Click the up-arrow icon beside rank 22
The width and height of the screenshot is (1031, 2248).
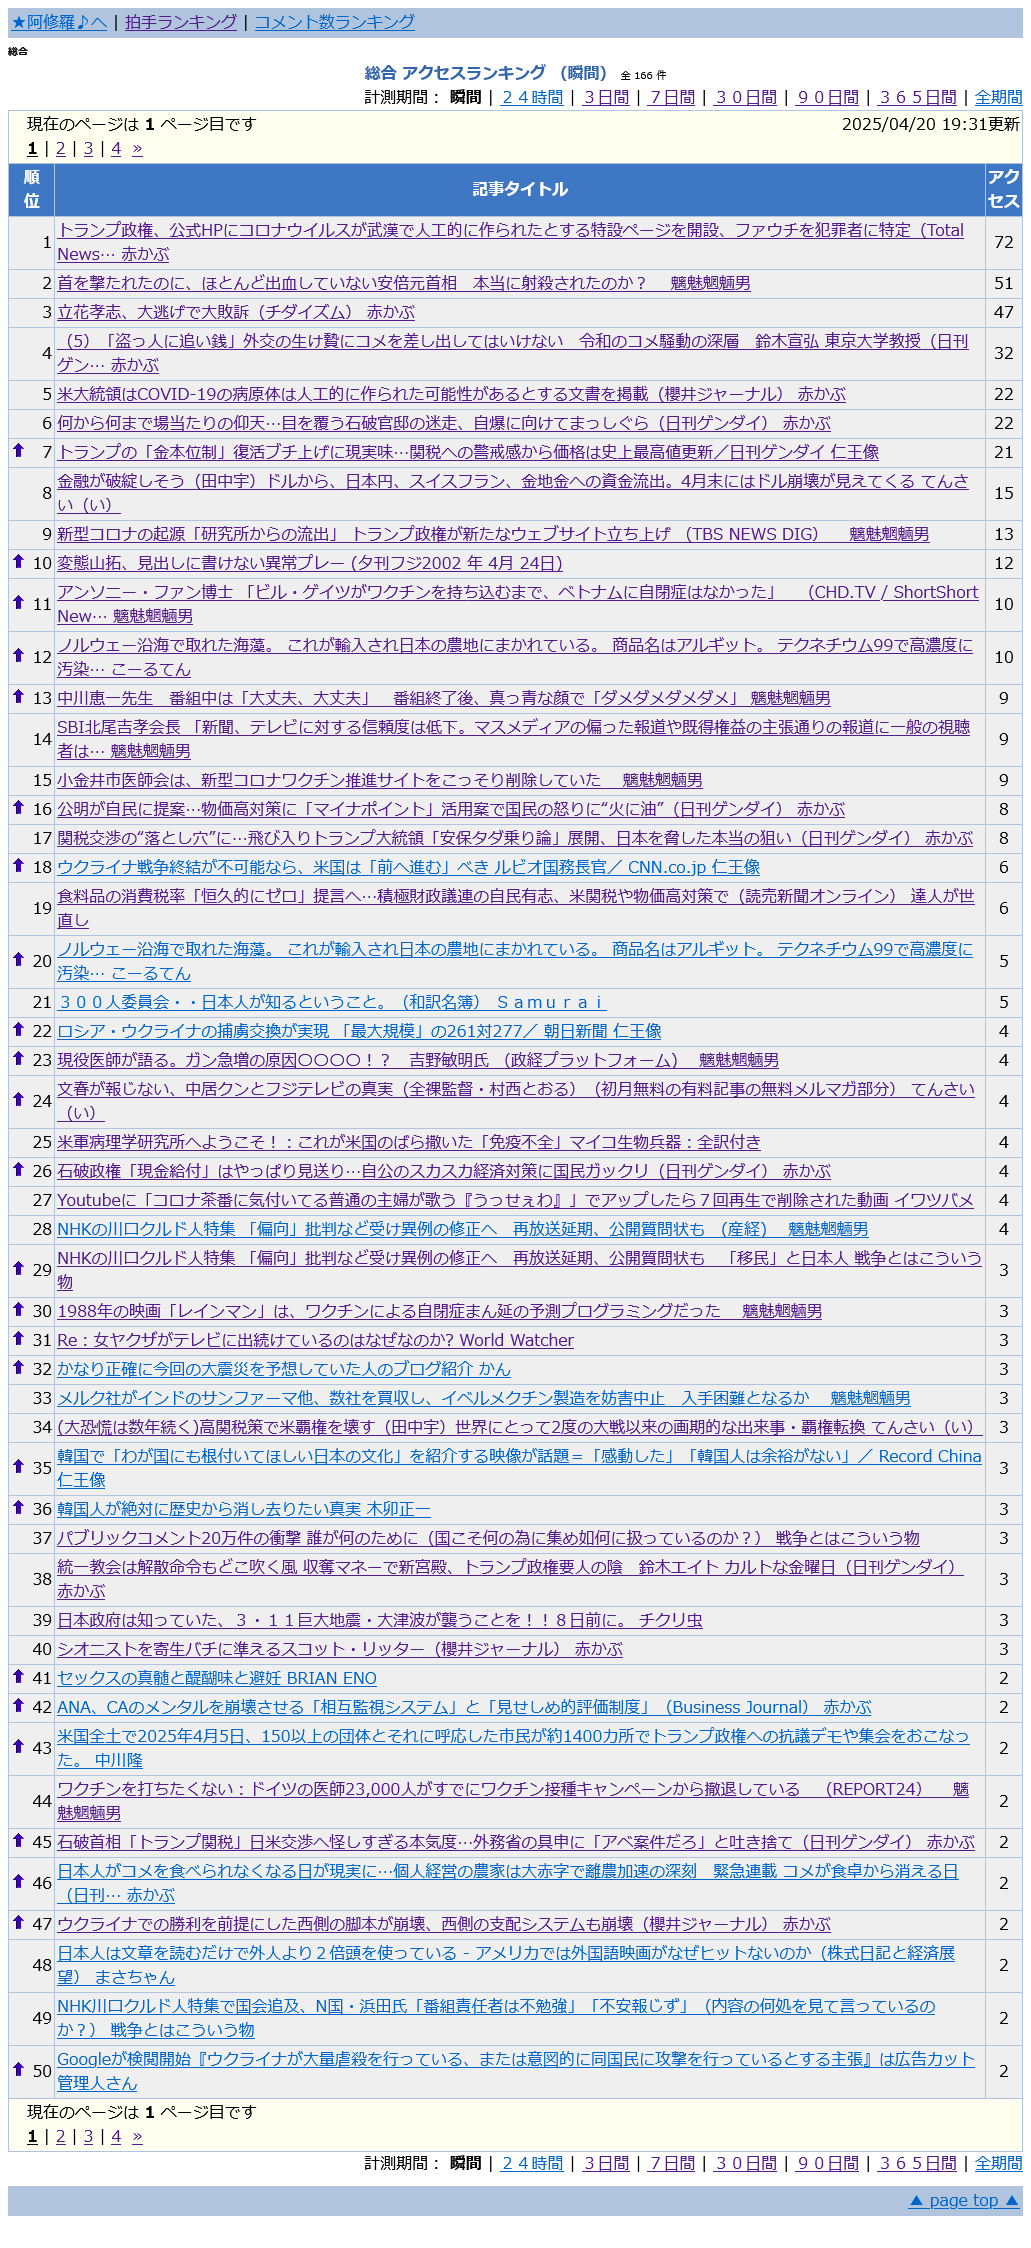pyautogui.click(x=18, y=1029)
